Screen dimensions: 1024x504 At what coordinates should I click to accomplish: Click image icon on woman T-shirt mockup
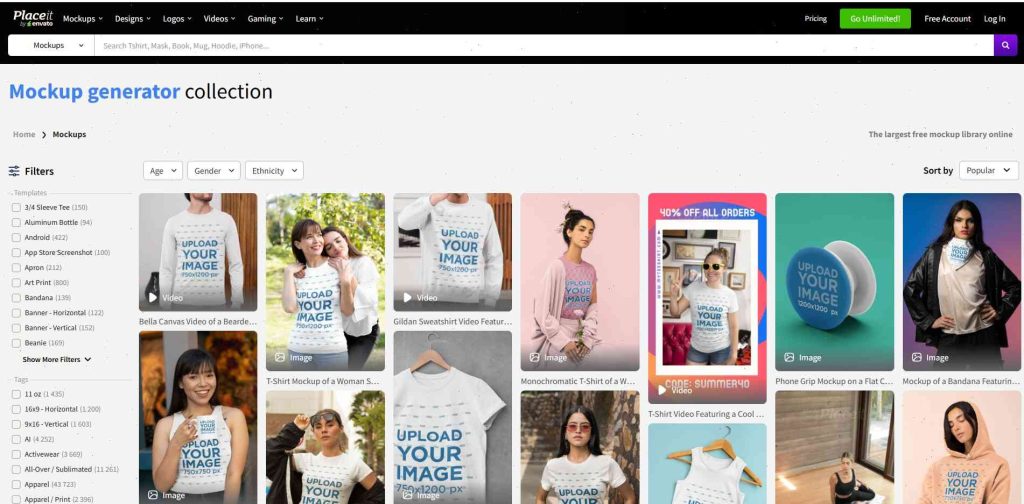(280, 358)
